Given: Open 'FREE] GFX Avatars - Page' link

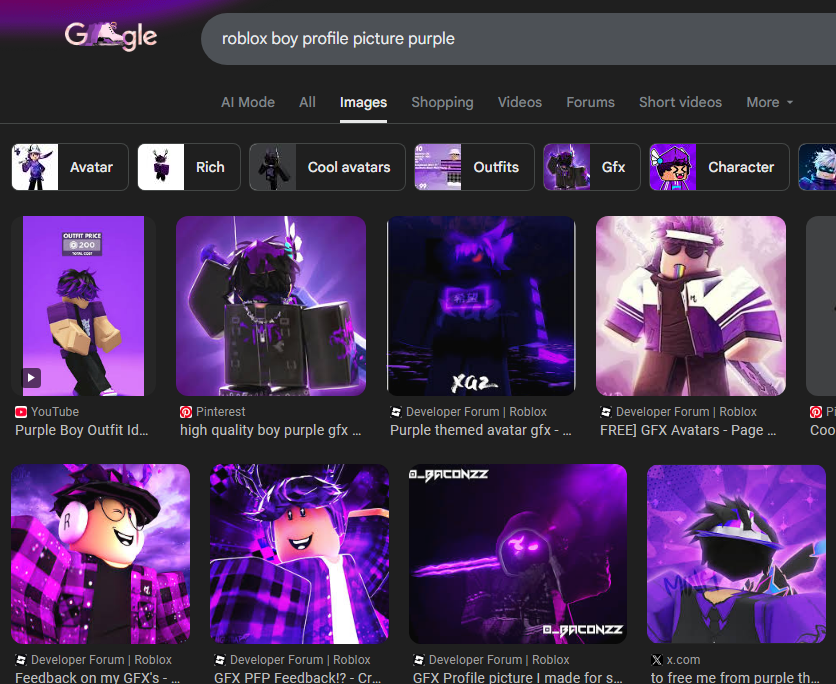Looking at the screenshot, I should [688, 430].
